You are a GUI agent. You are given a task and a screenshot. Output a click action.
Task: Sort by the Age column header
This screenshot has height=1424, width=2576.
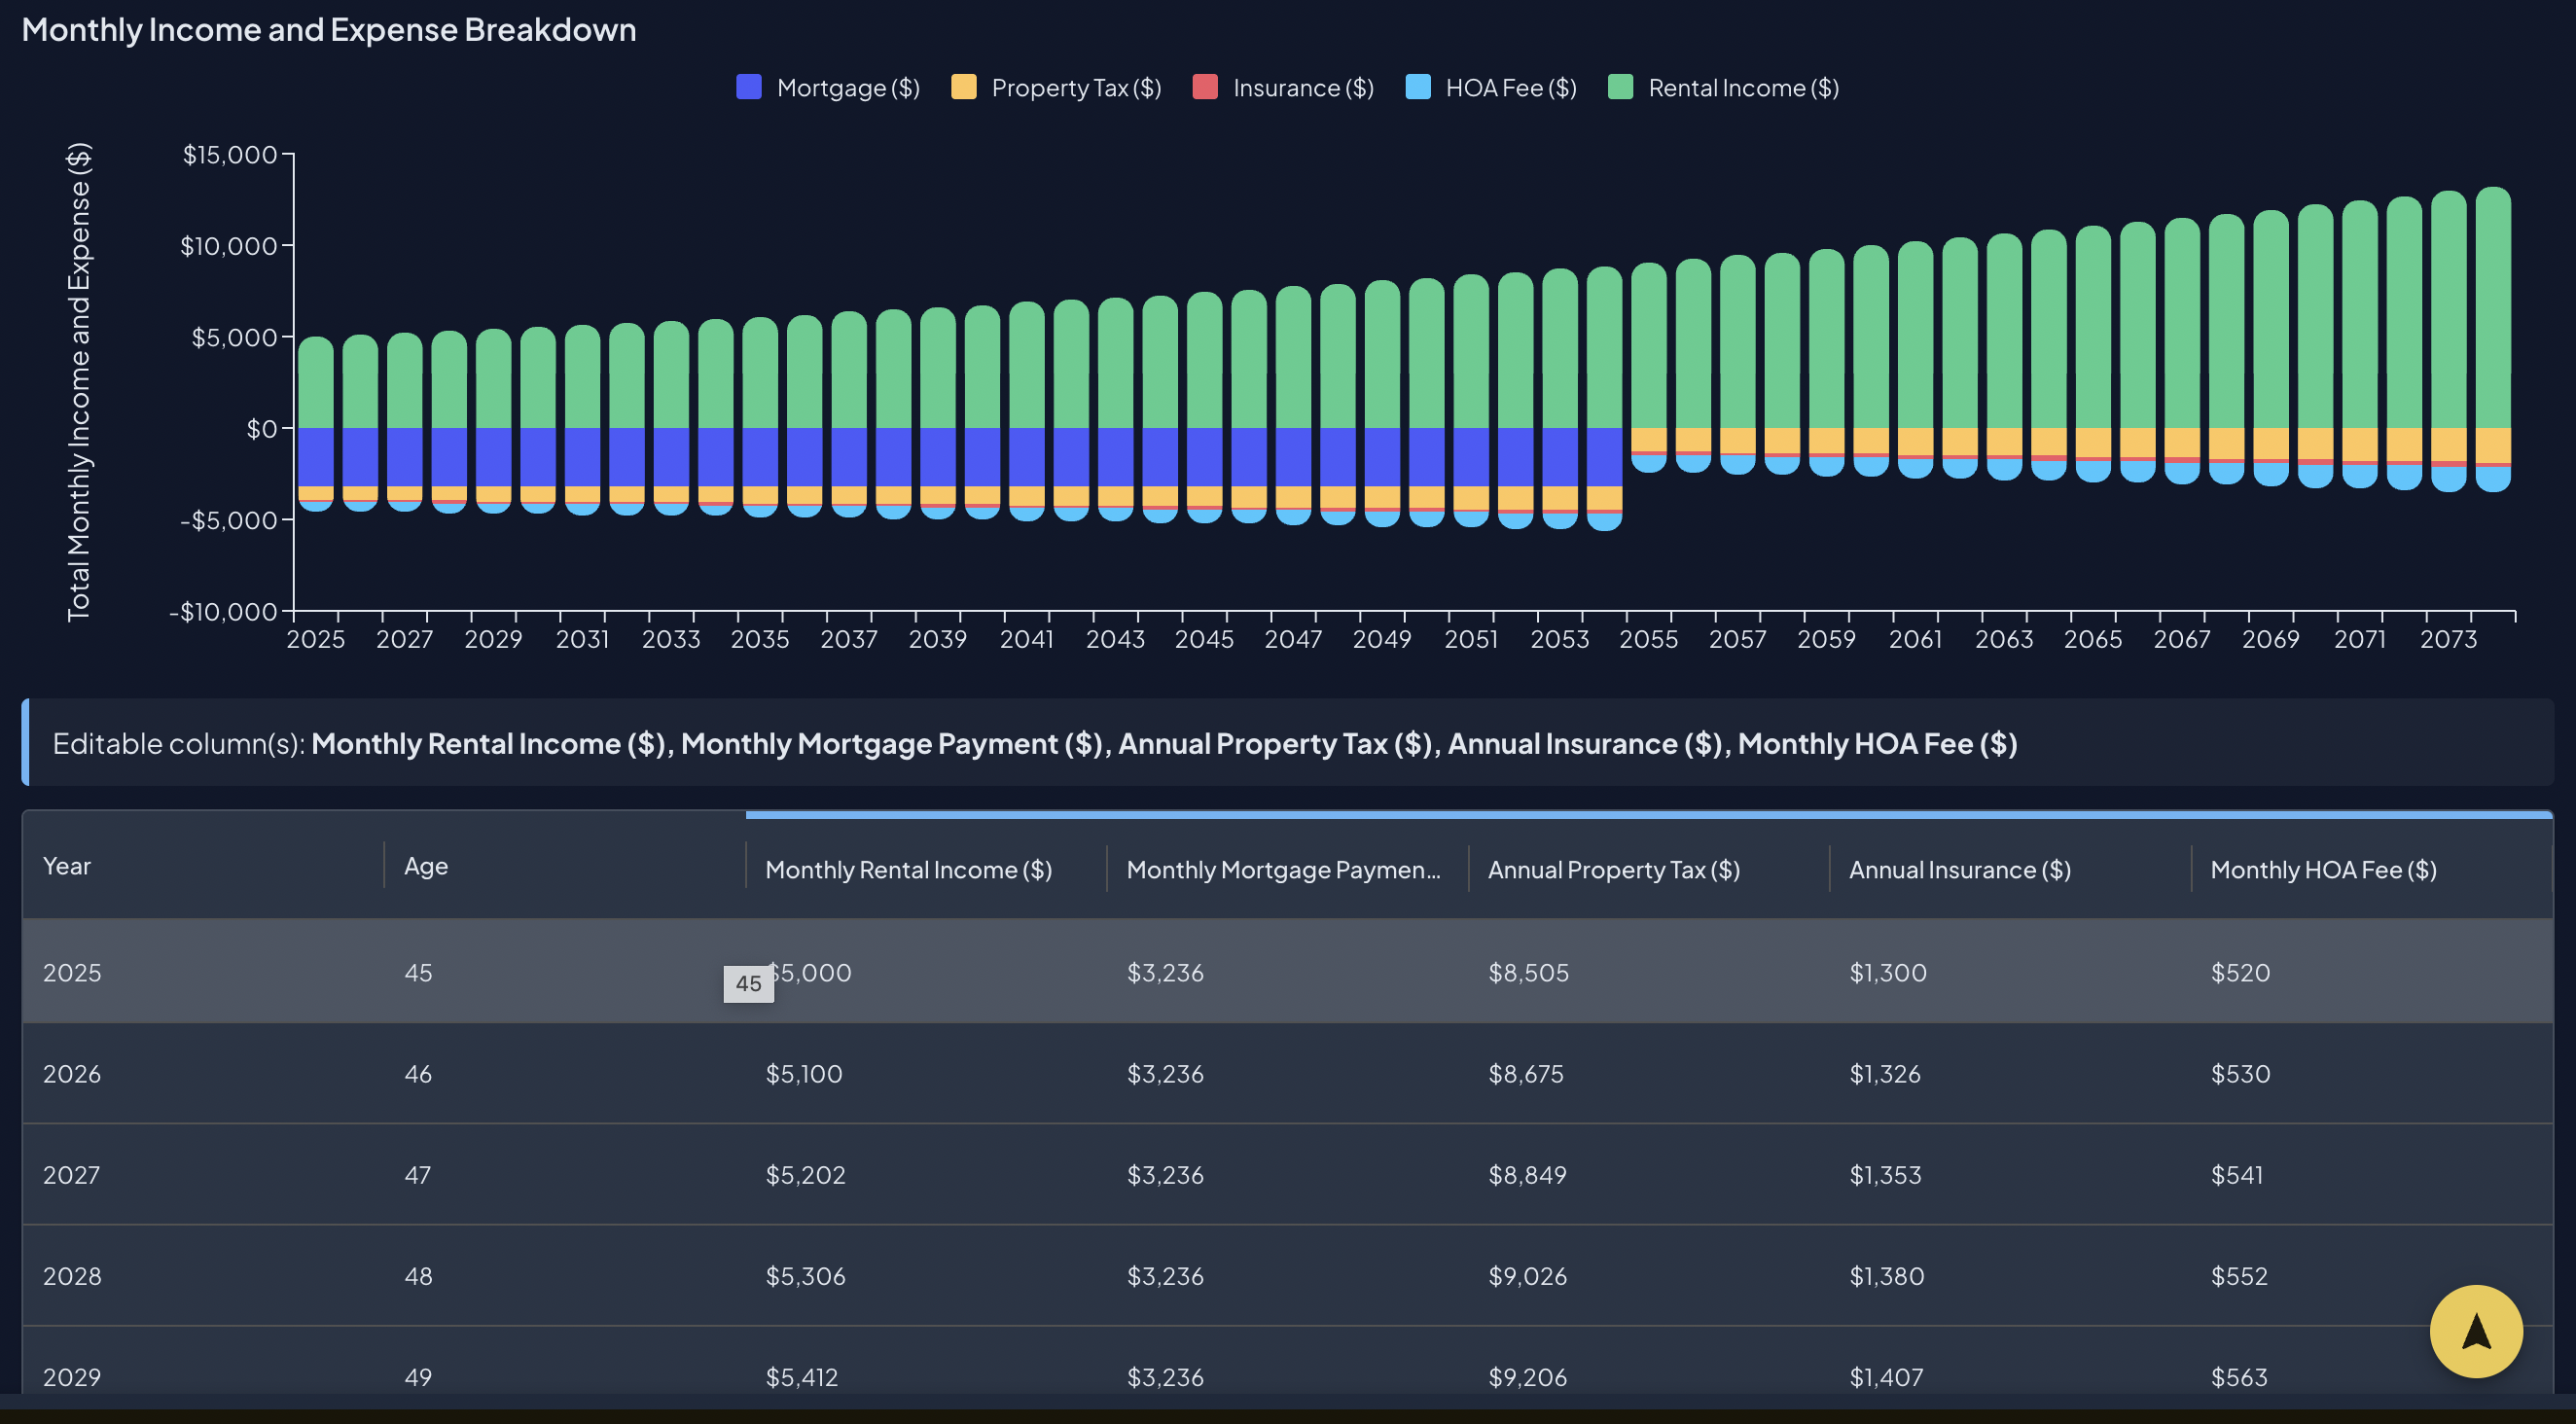click(425, 866)
